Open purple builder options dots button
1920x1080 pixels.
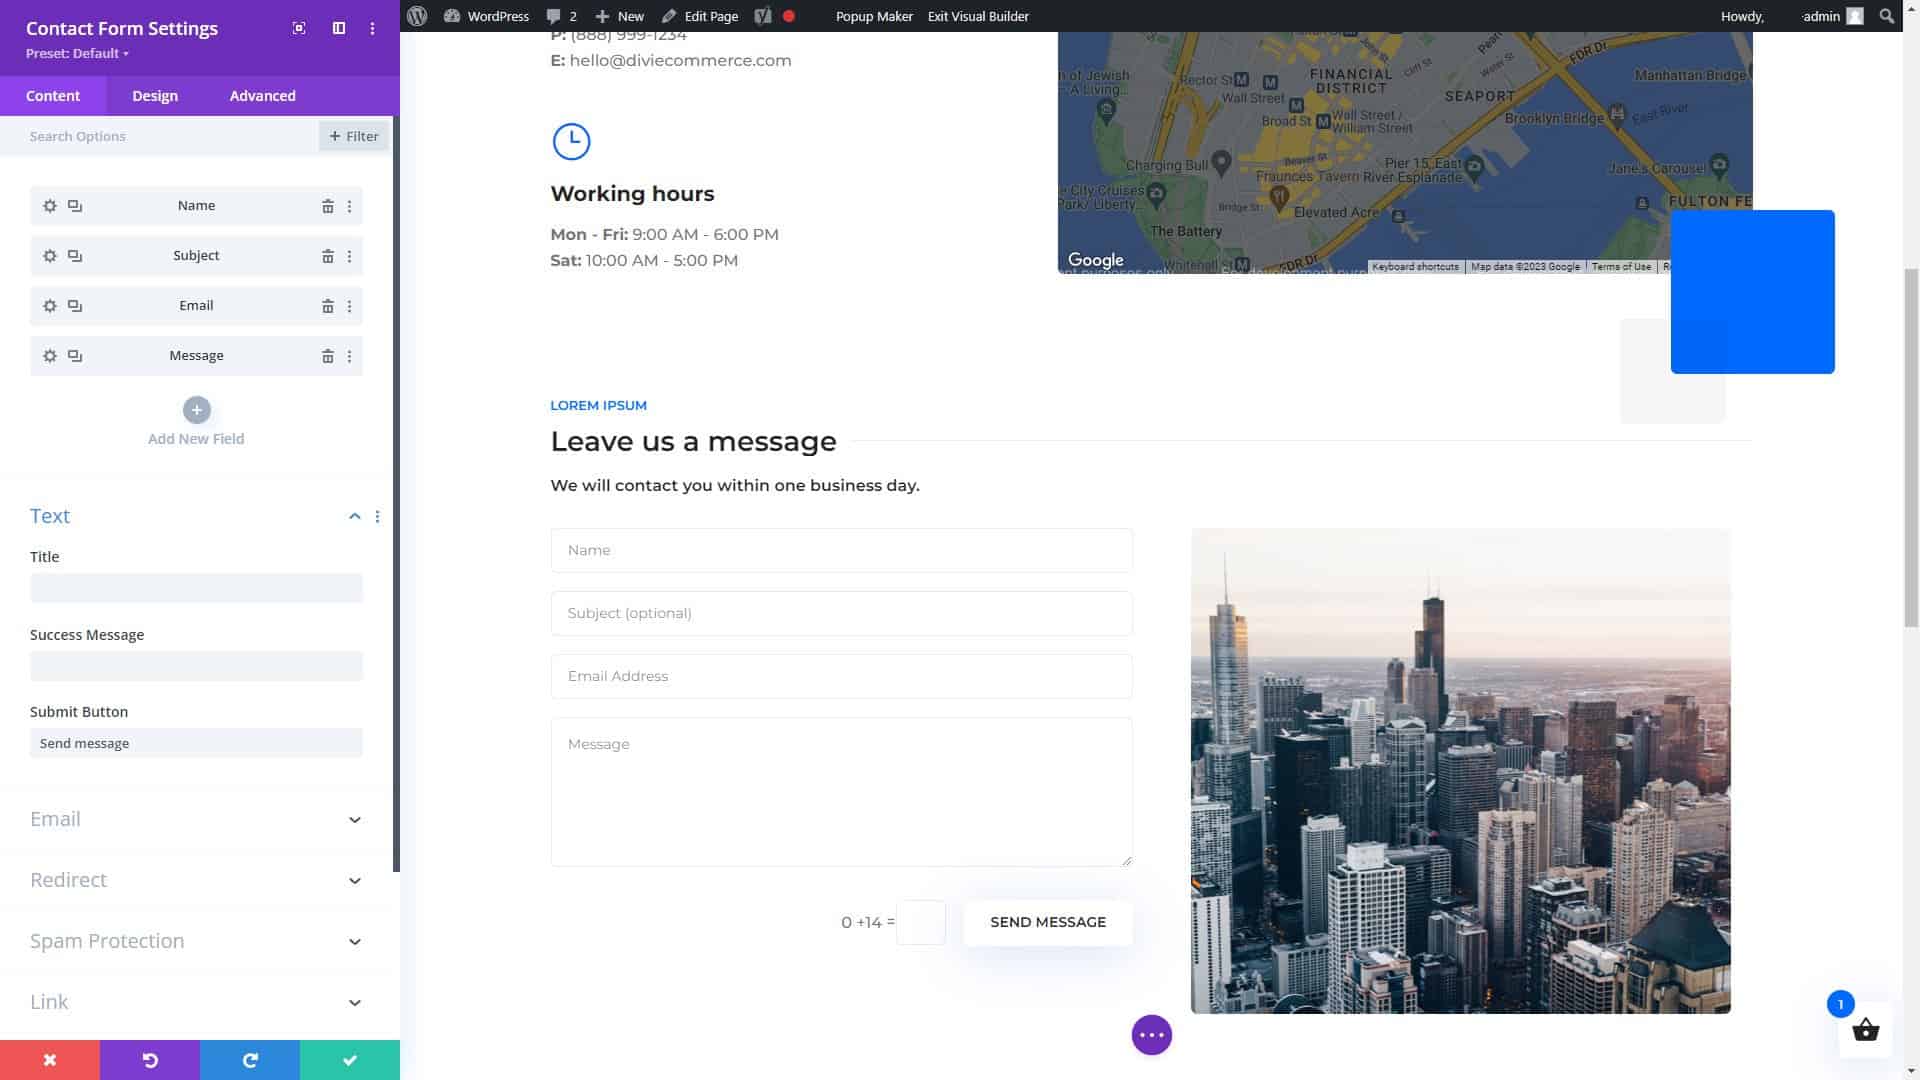click(1151, 1035)
